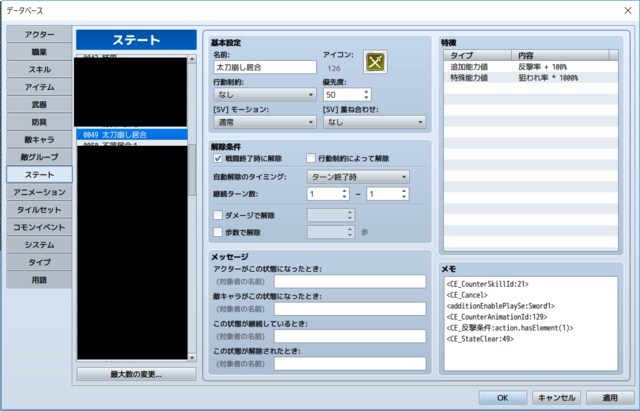Click the state list scrollbar thumb

192,170
